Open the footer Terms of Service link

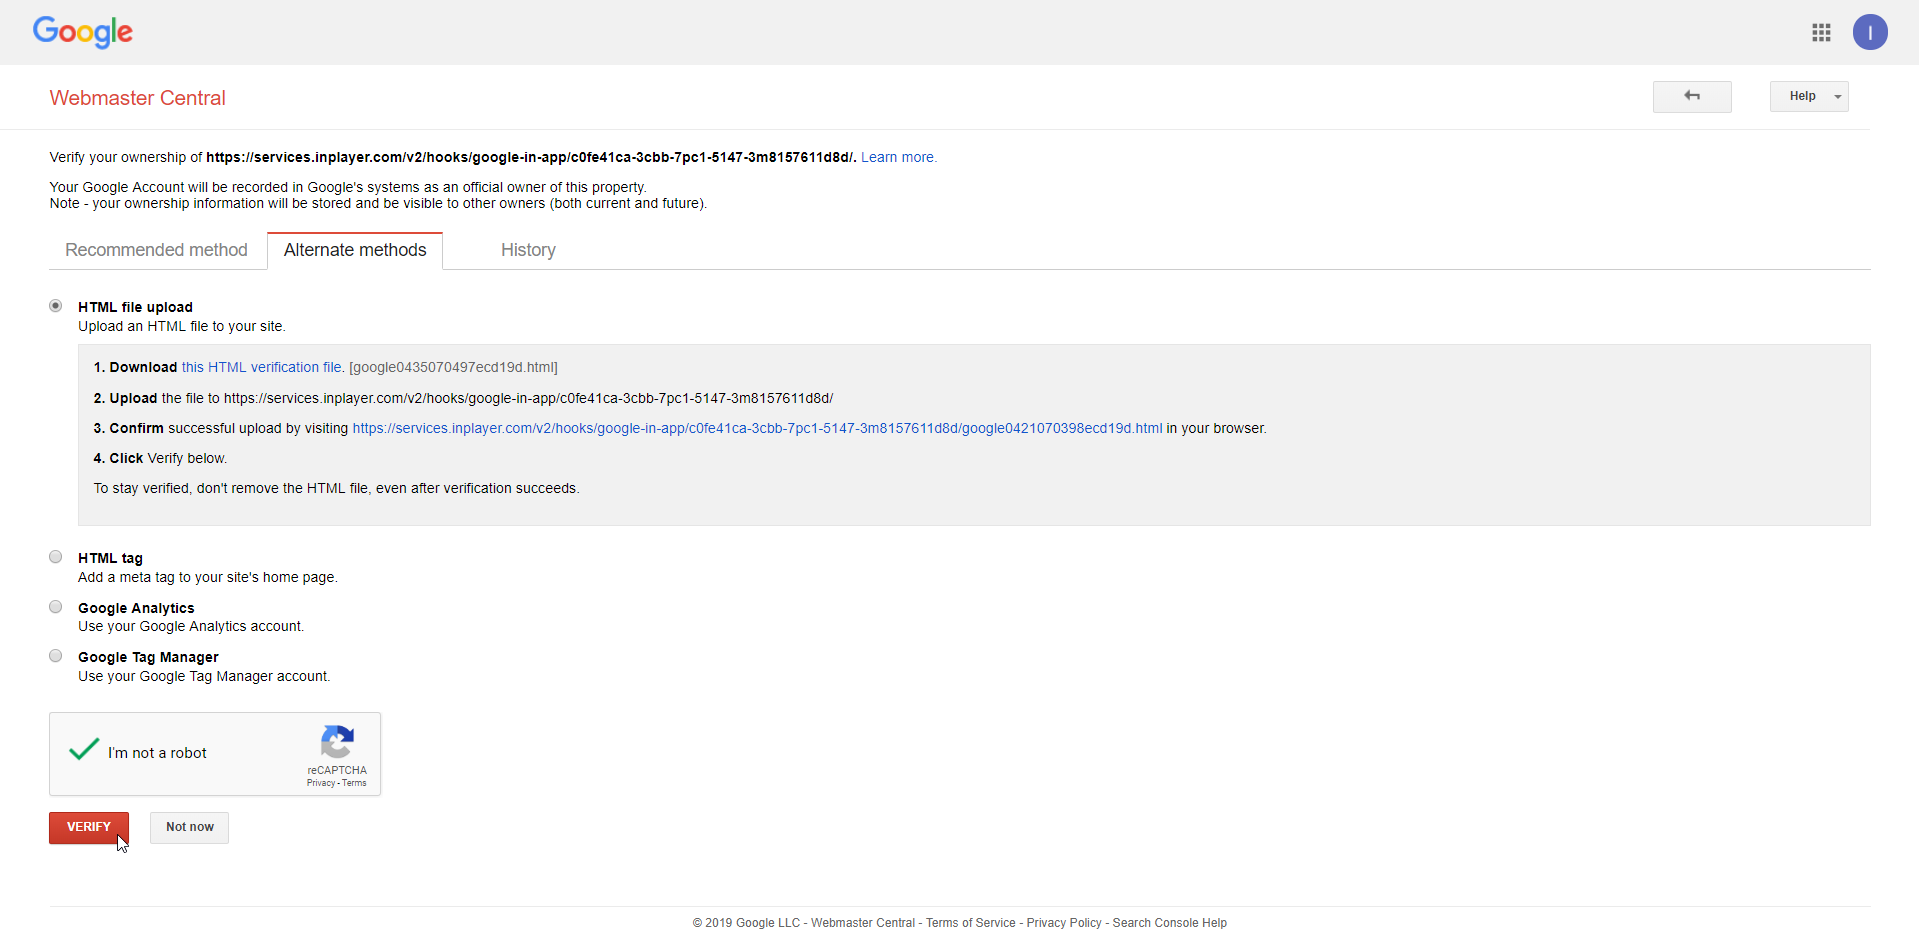point(970,923)
